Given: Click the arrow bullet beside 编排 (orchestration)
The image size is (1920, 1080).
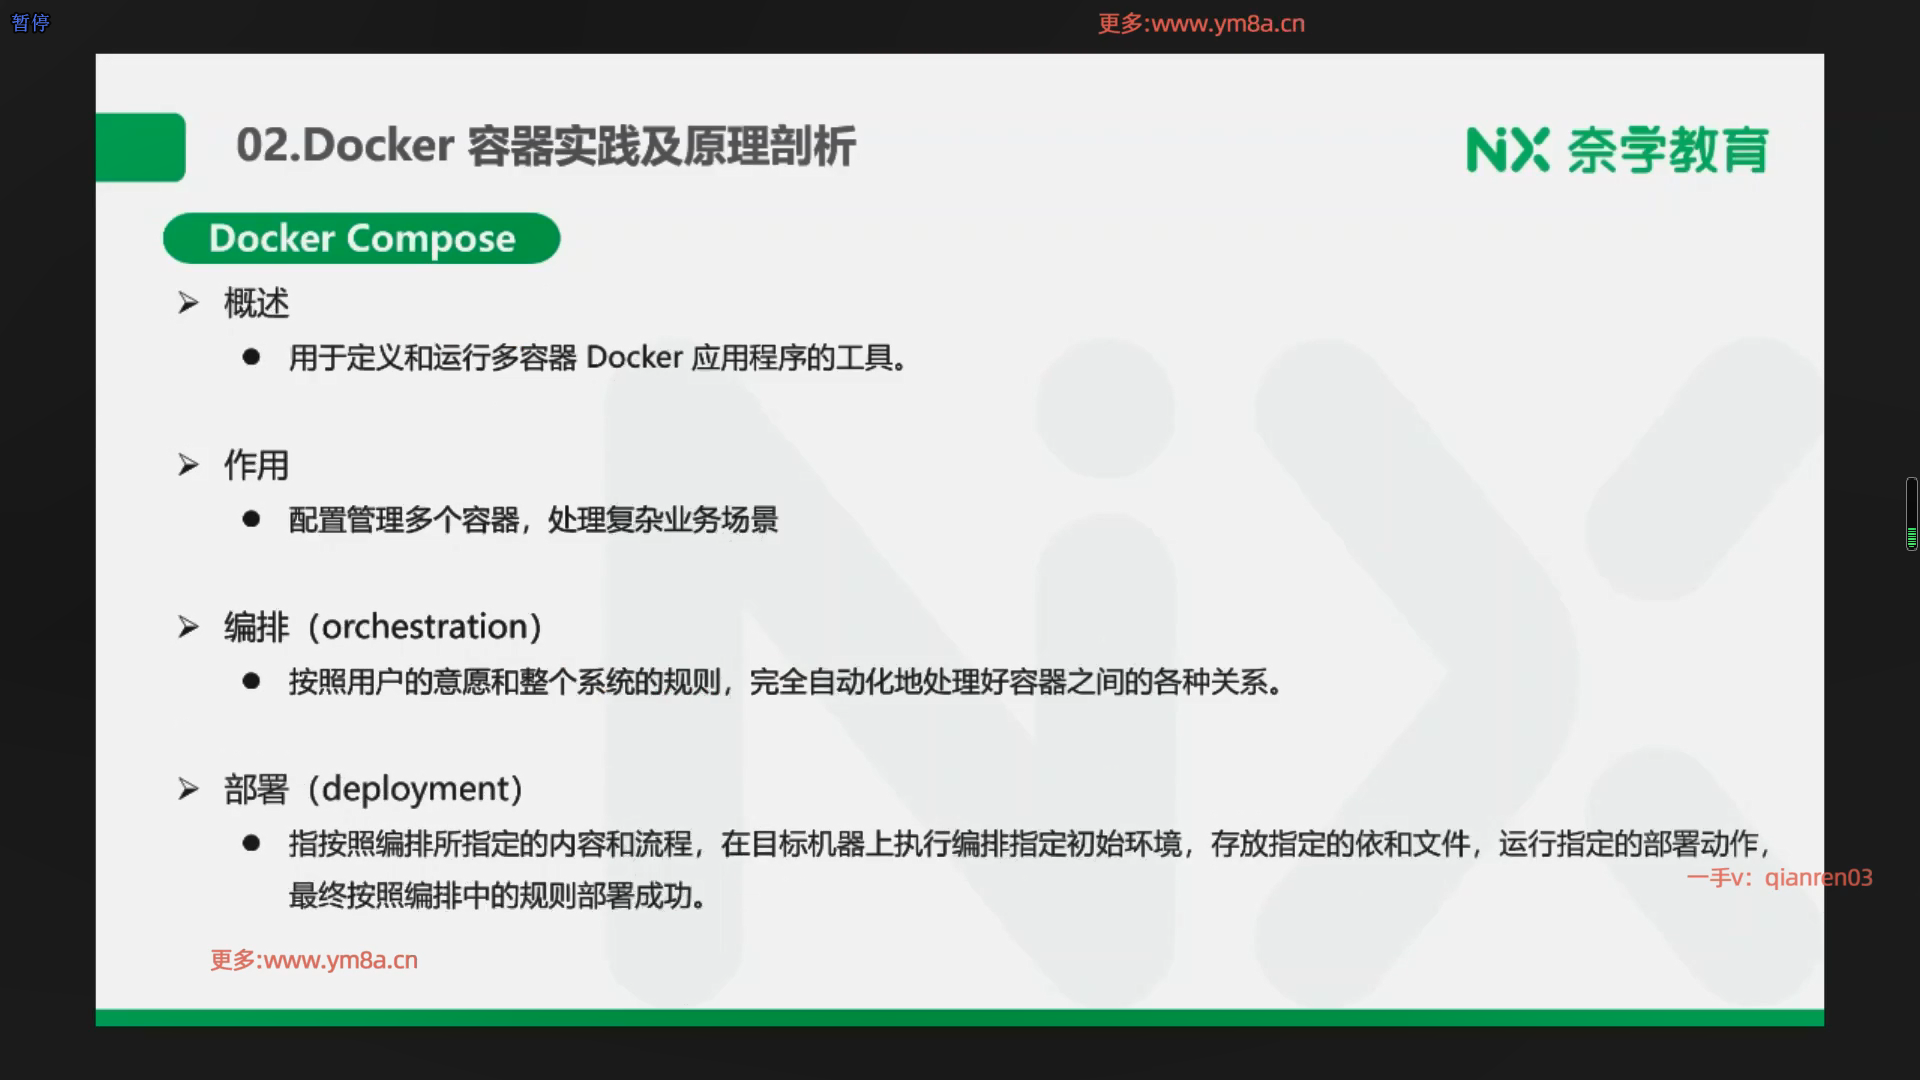Looking at the screenshot, I should click(x=188, y=627).
